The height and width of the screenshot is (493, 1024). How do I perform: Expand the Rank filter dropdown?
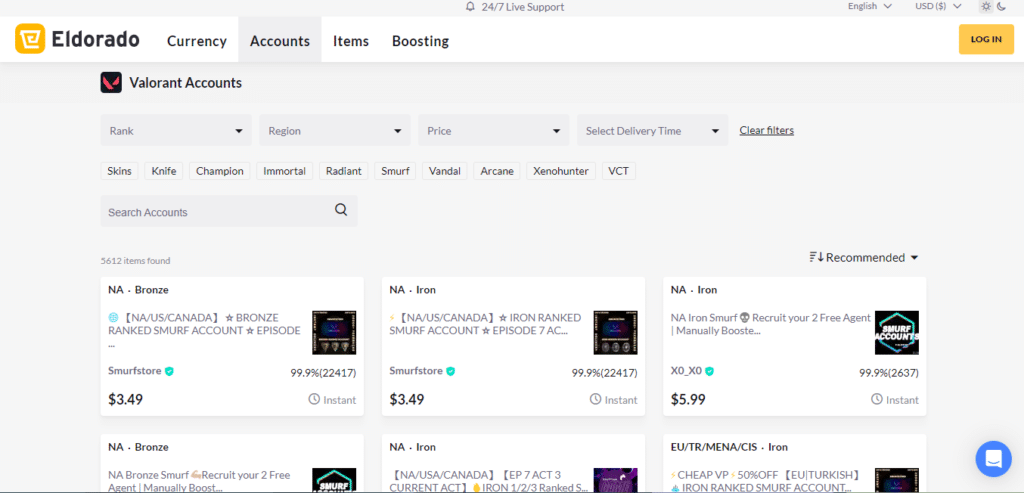[x=176, y=131]
